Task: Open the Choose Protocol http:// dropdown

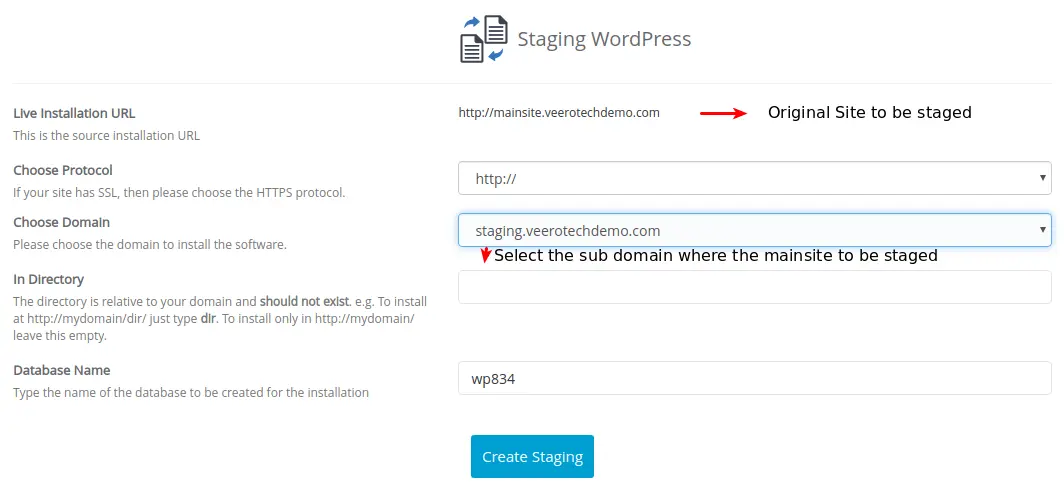Action: (x=754, y=179)
